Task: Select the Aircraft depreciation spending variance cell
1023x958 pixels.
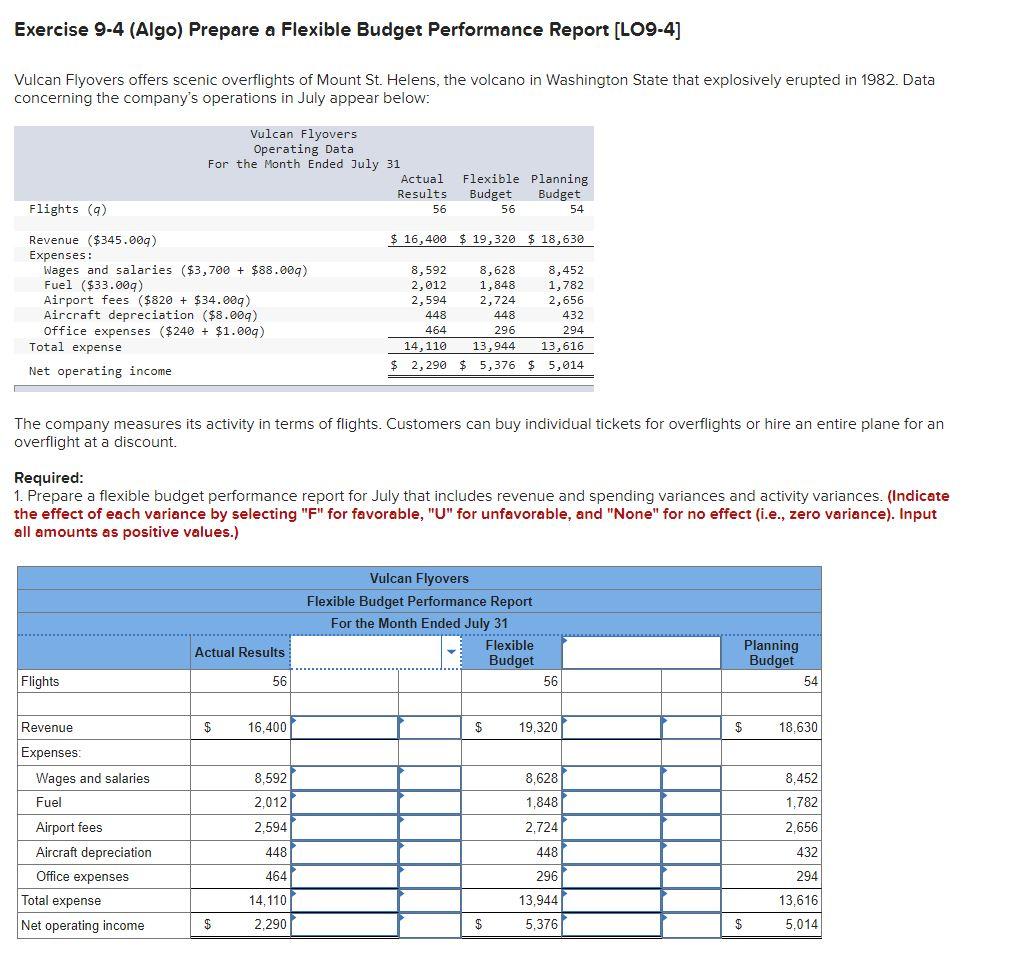Action: (345, 852)
